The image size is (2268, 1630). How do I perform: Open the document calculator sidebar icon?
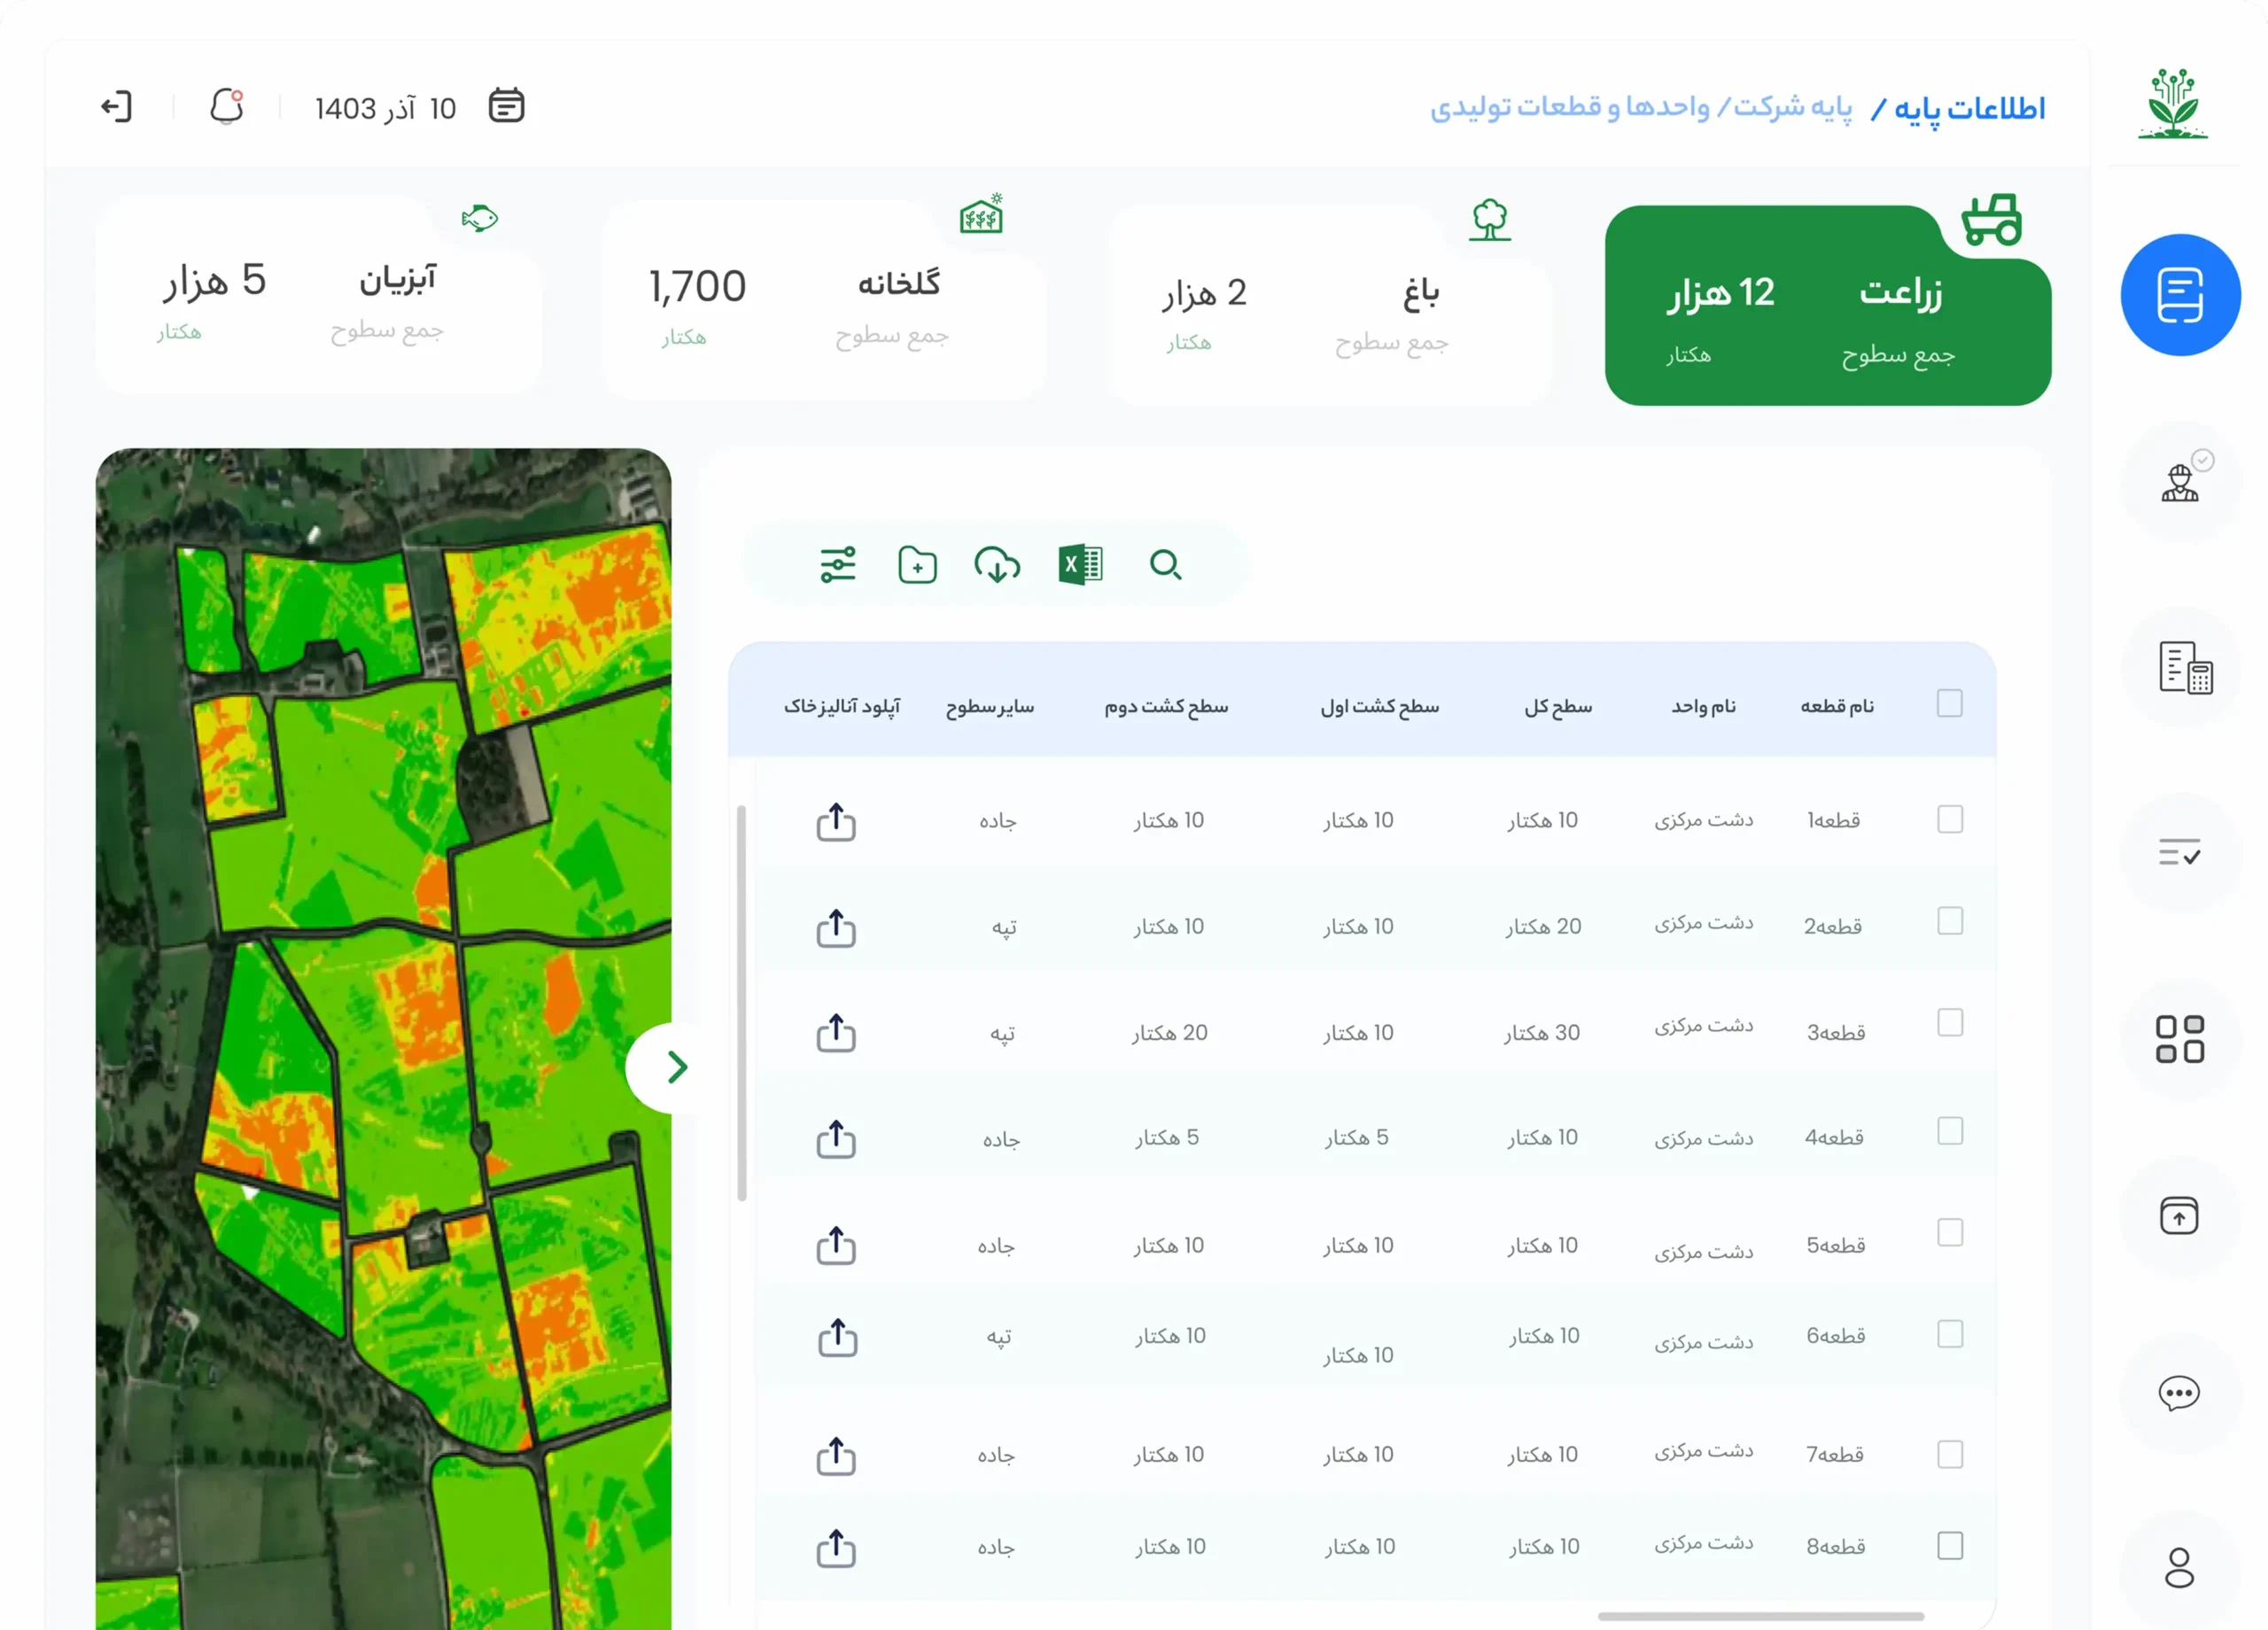tap(2185, 668)
